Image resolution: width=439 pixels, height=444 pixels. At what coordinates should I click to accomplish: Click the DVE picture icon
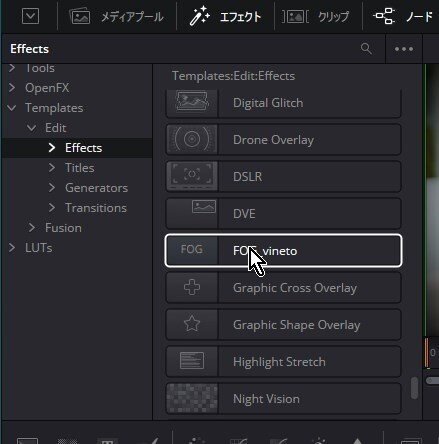tap(204, 207)
